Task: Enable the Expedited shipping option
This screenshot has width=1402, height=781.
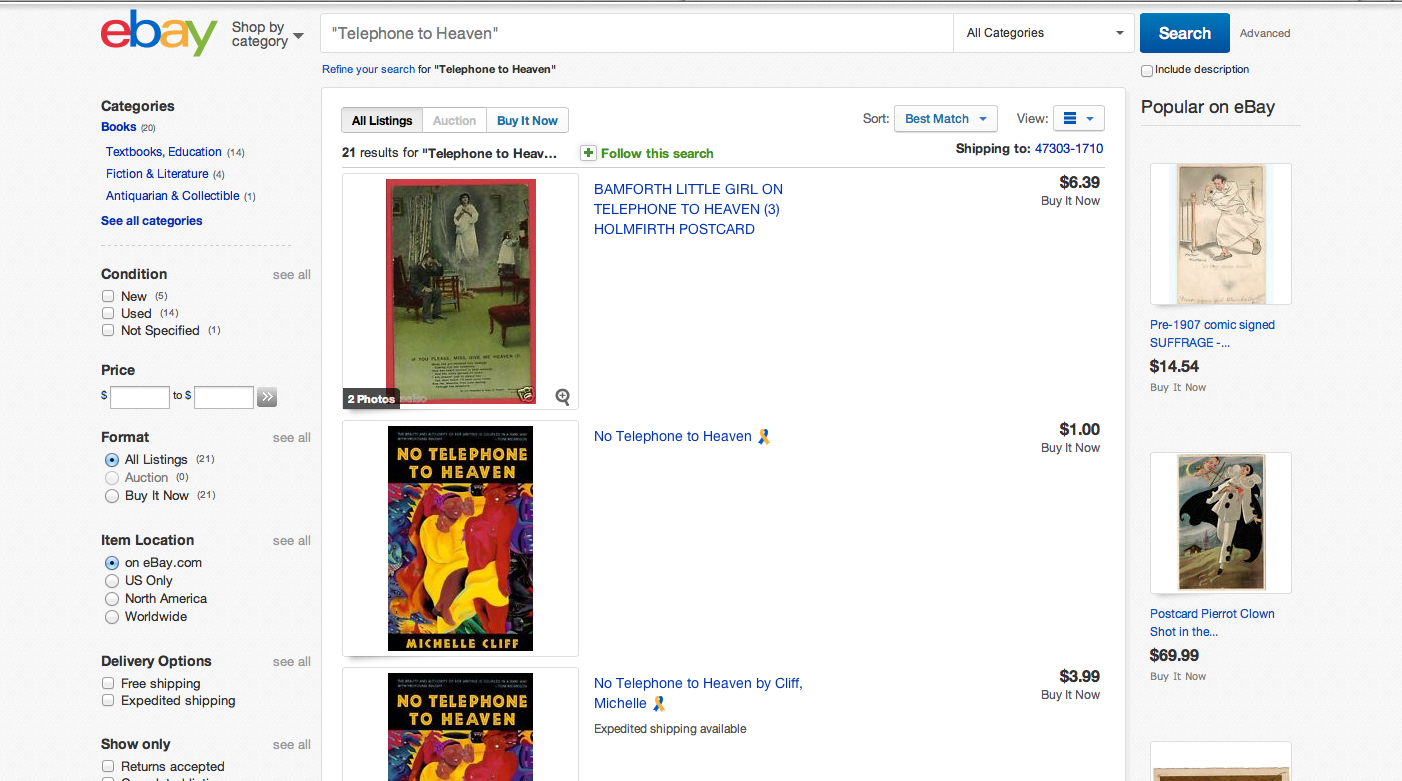Action: tap(108, 700)
